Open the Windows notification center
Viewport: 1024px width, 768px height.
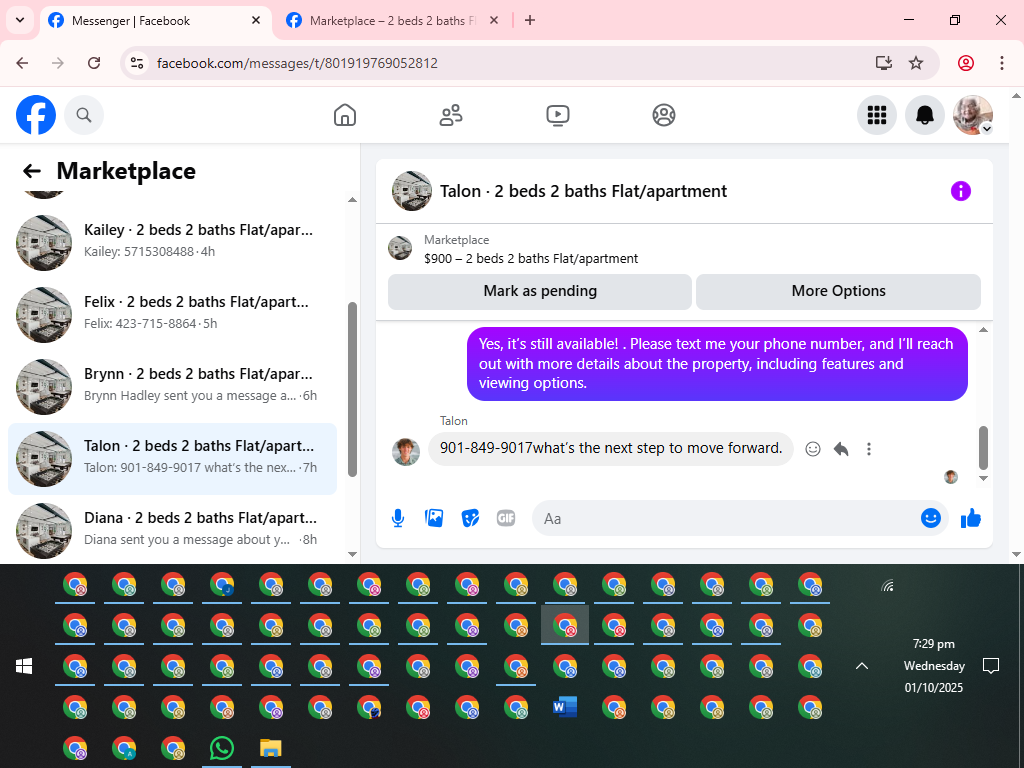[991, 666]
